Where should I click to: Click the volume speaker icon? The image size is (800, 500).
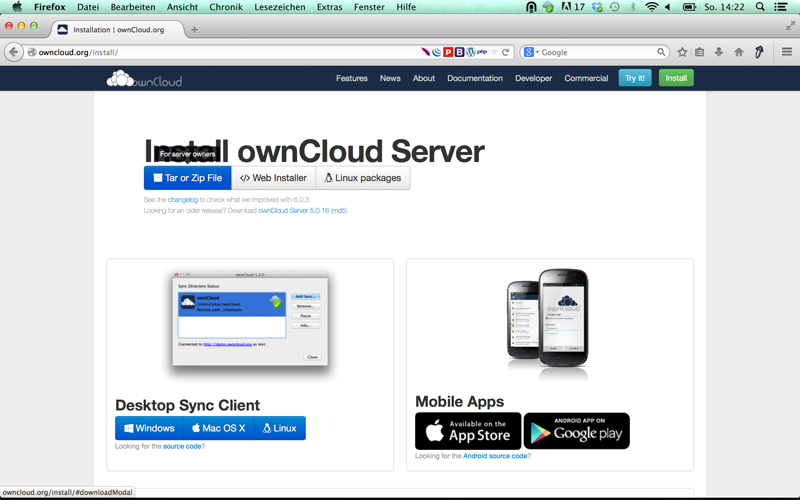668,7
